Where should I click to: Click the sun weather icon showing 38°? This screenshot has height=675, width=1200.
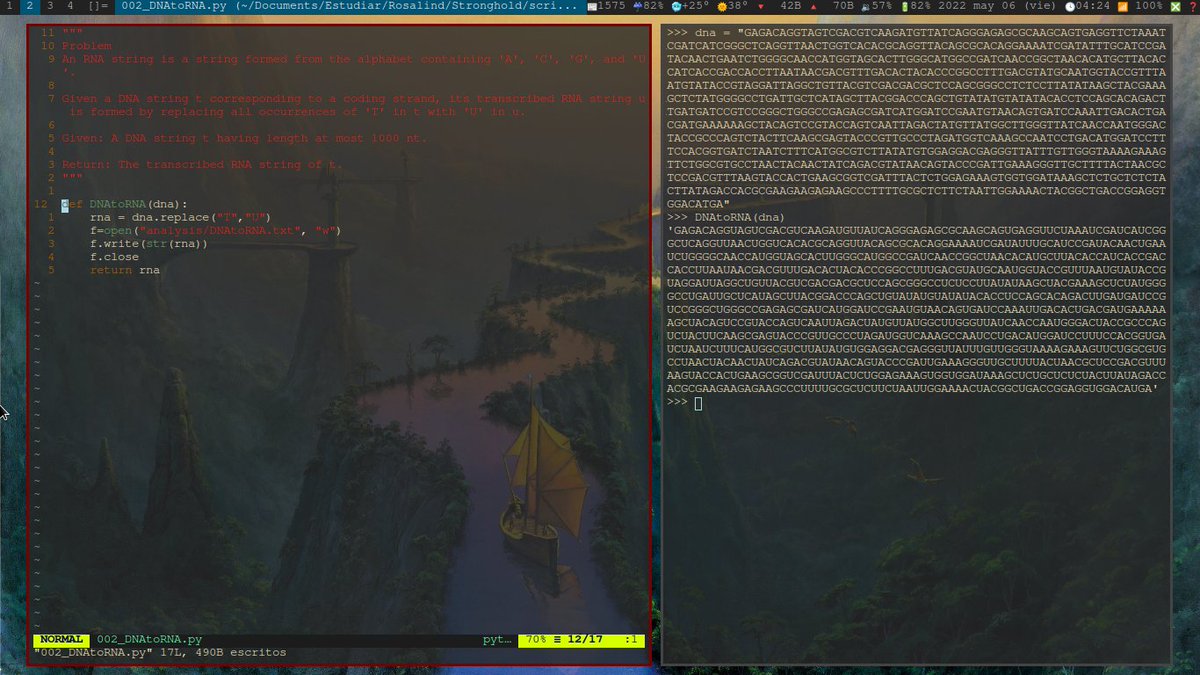pos(722,6)
